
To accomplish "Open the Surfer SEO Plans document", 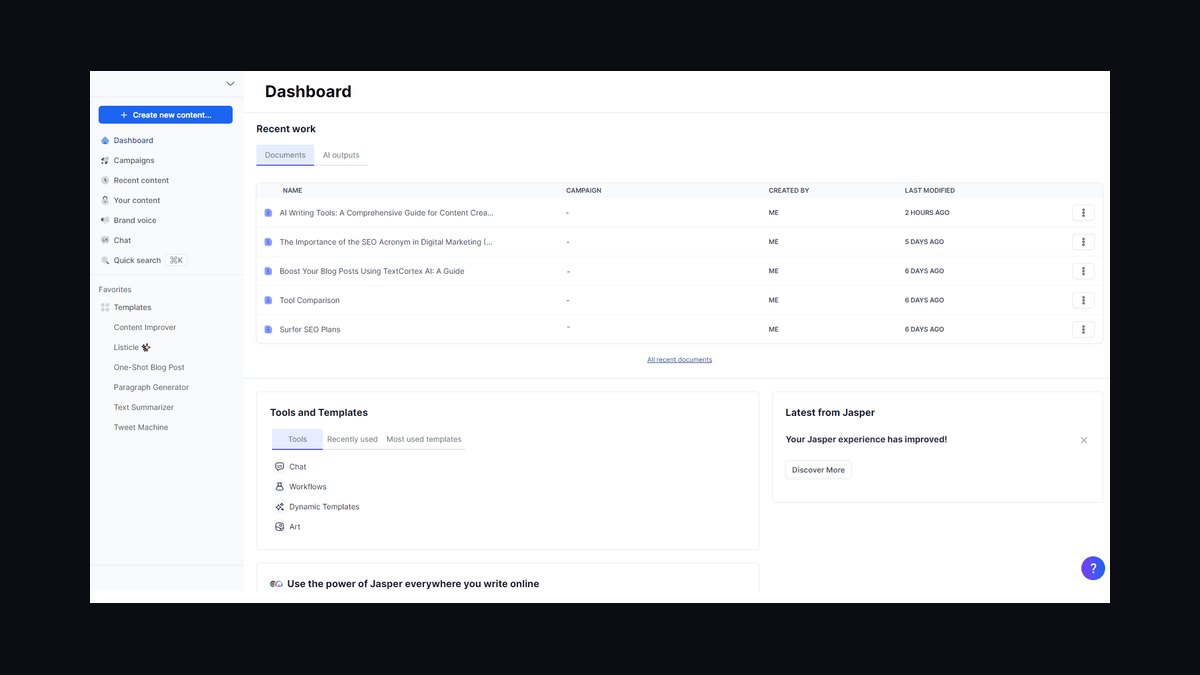I will click(310, 329).
